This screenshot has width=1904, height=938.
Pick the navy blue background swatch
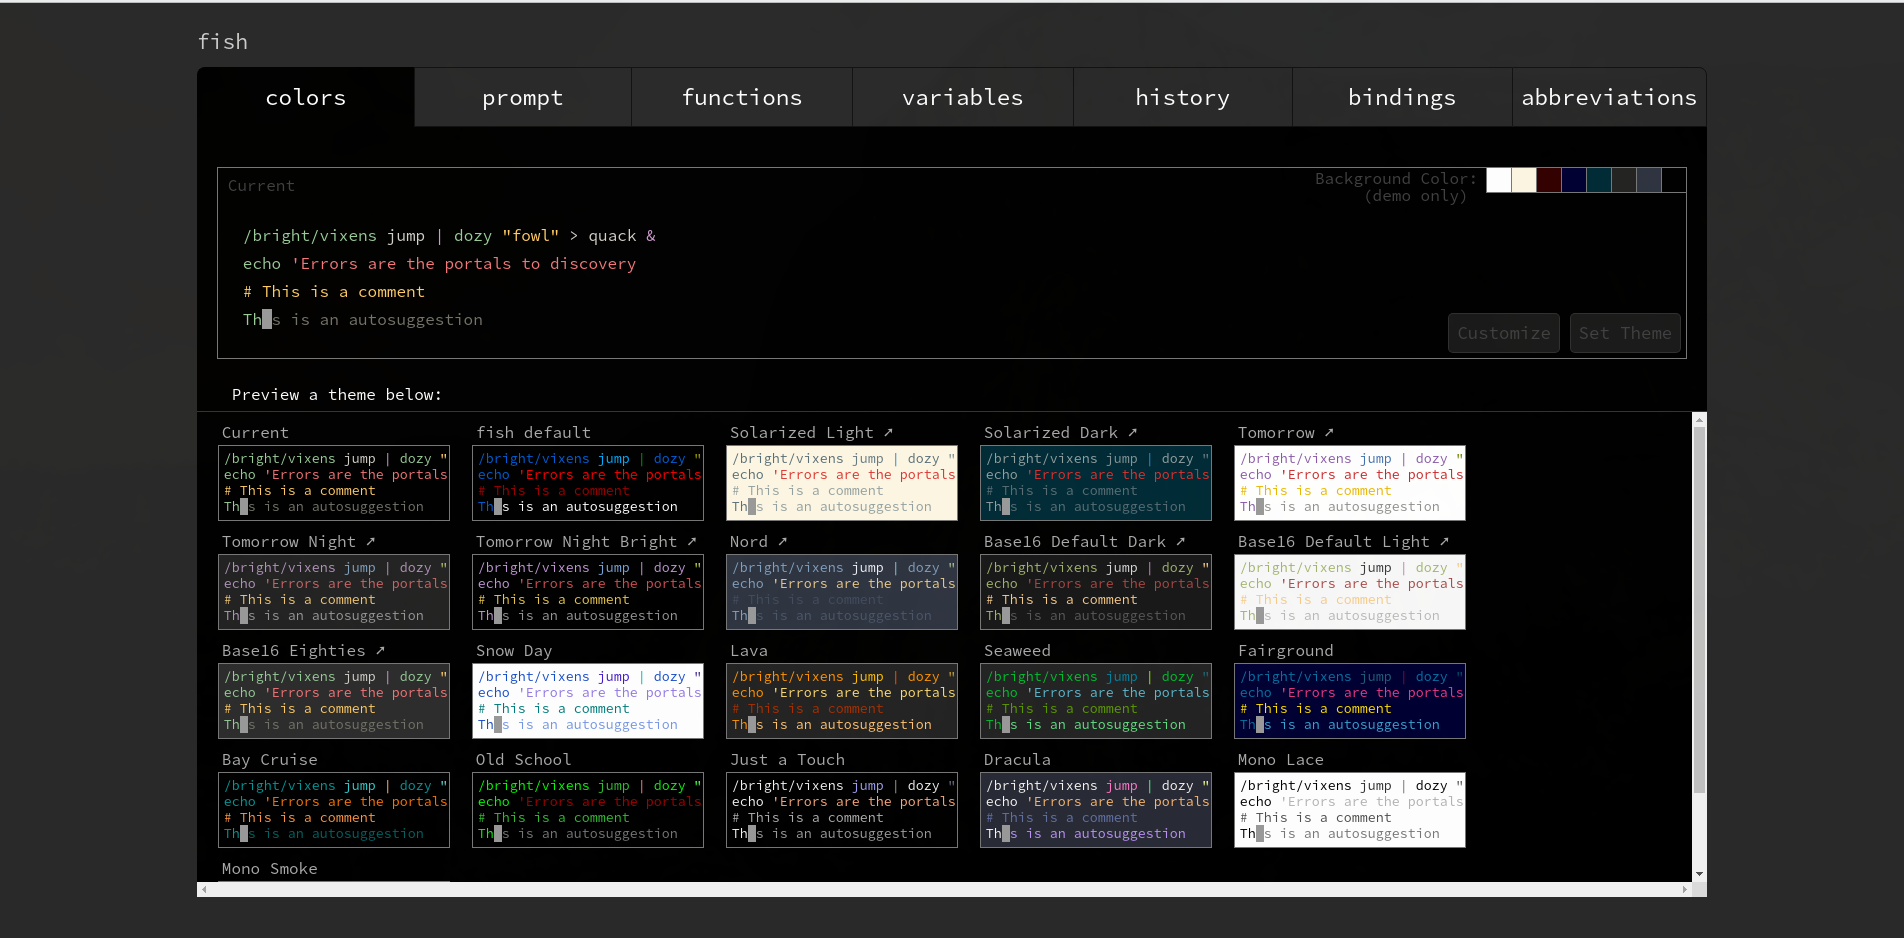(1573, 180)
